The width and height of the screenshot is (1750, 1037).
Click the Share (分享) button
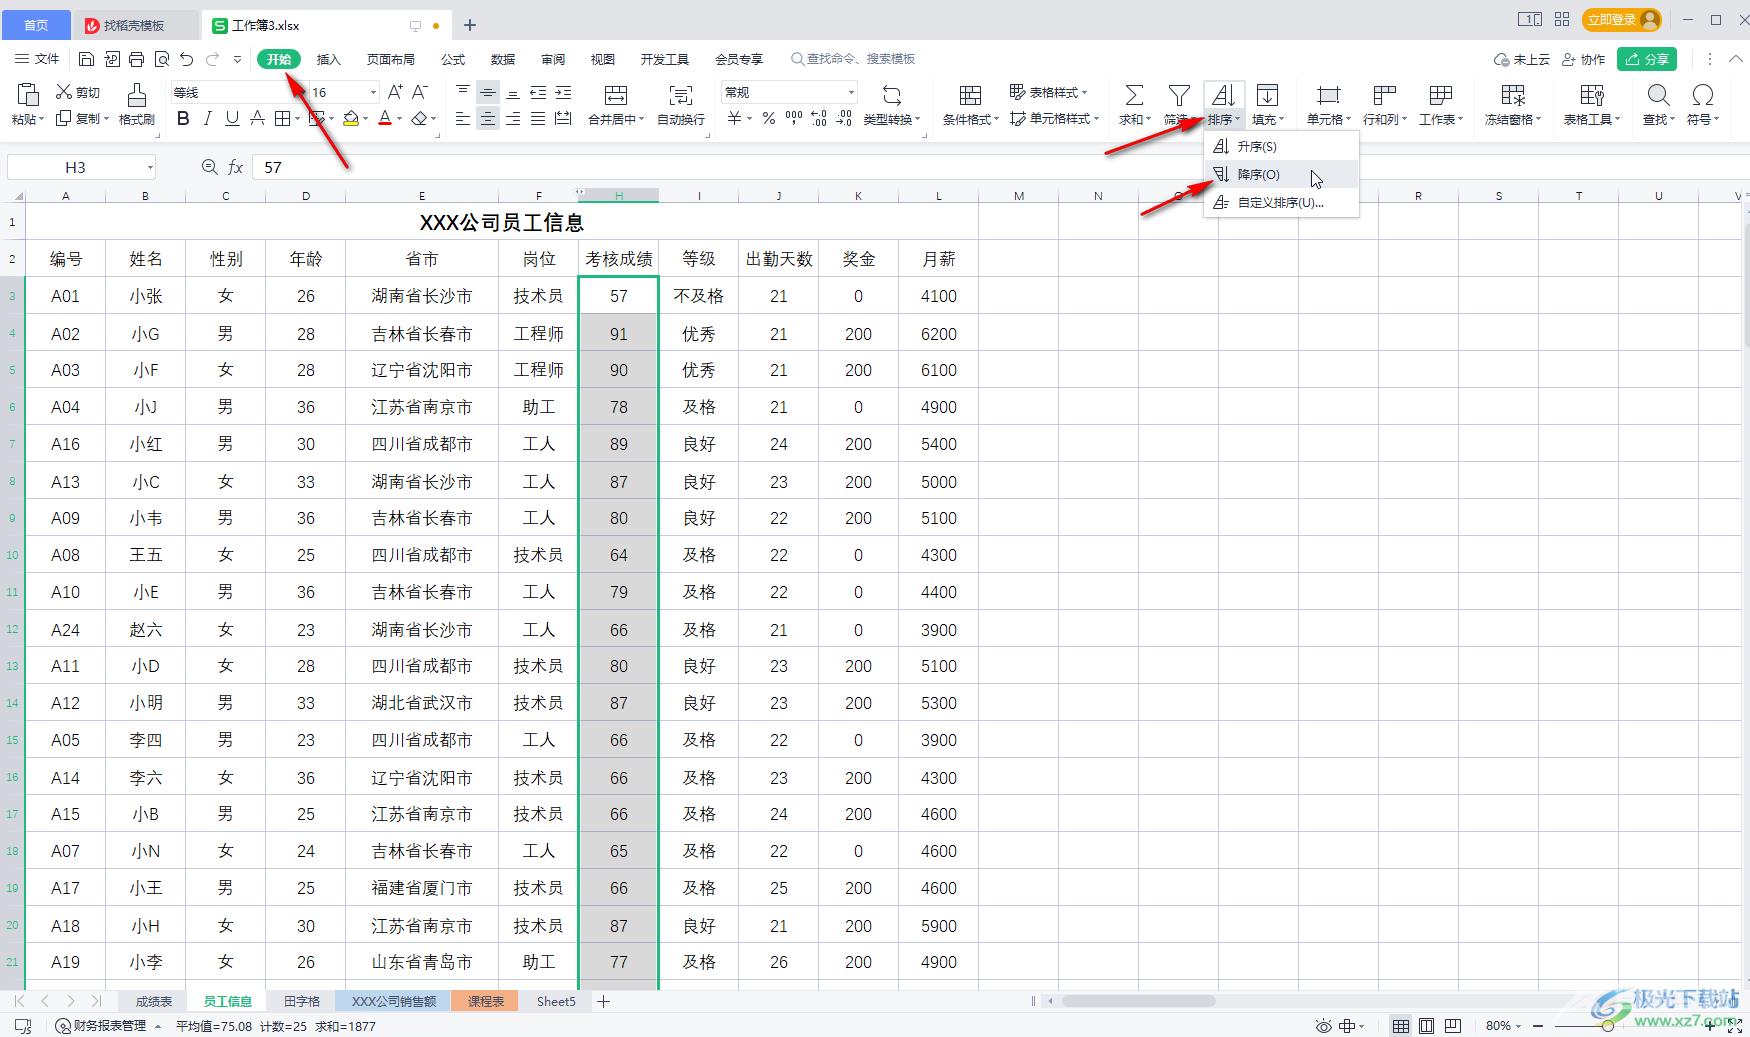[1647, 59]
